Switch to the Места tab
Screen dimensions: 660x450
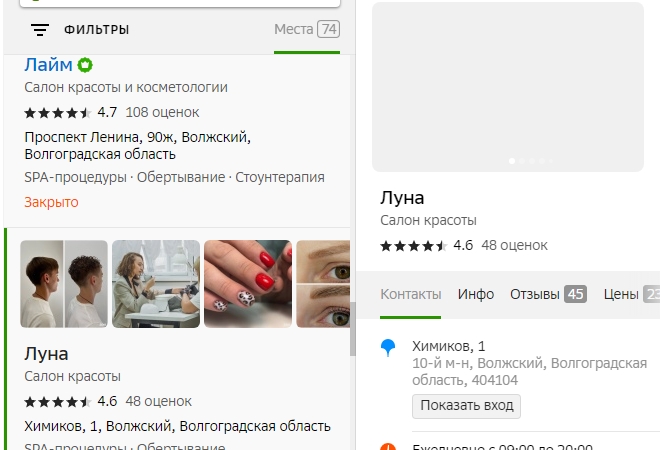(x=294, y=29)
